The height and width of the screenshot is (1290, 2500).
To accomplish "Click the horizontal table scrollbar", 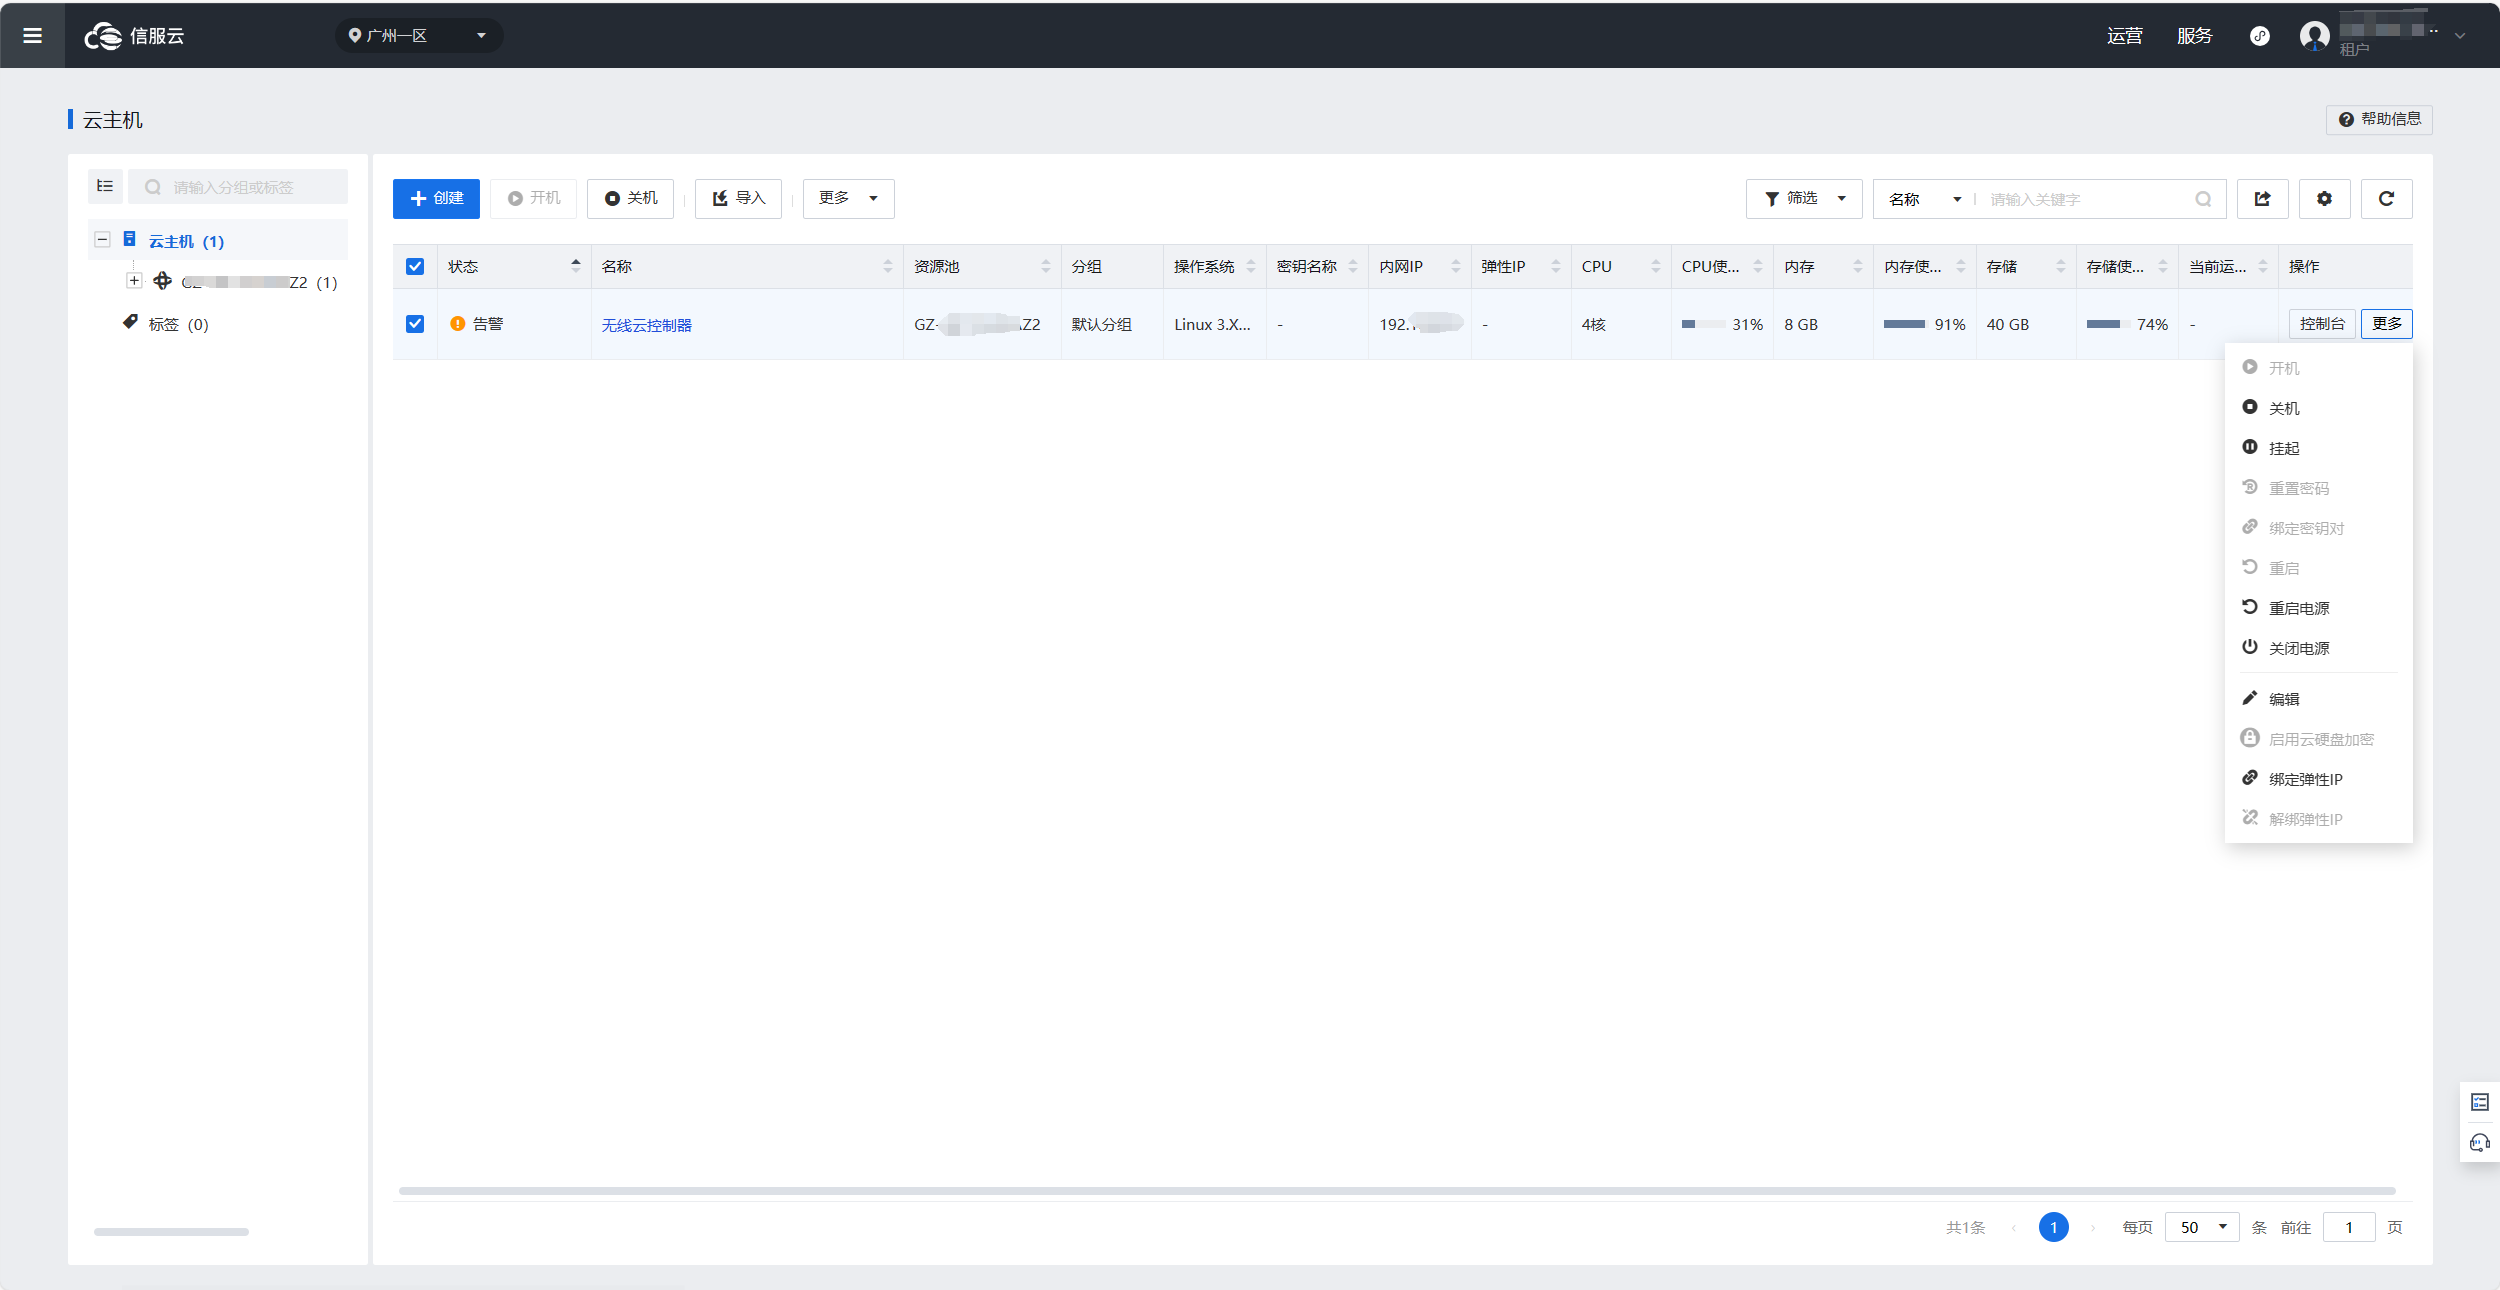I will [1396, 1191].
